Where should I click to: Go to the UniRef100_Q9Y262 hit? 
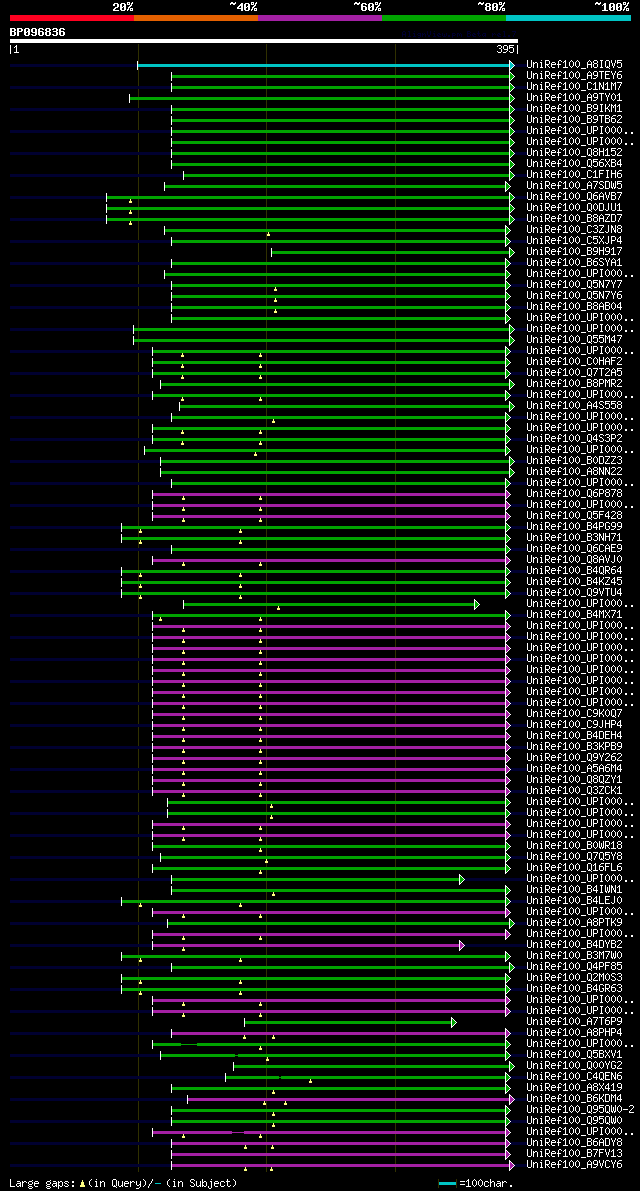click(574, 759)
